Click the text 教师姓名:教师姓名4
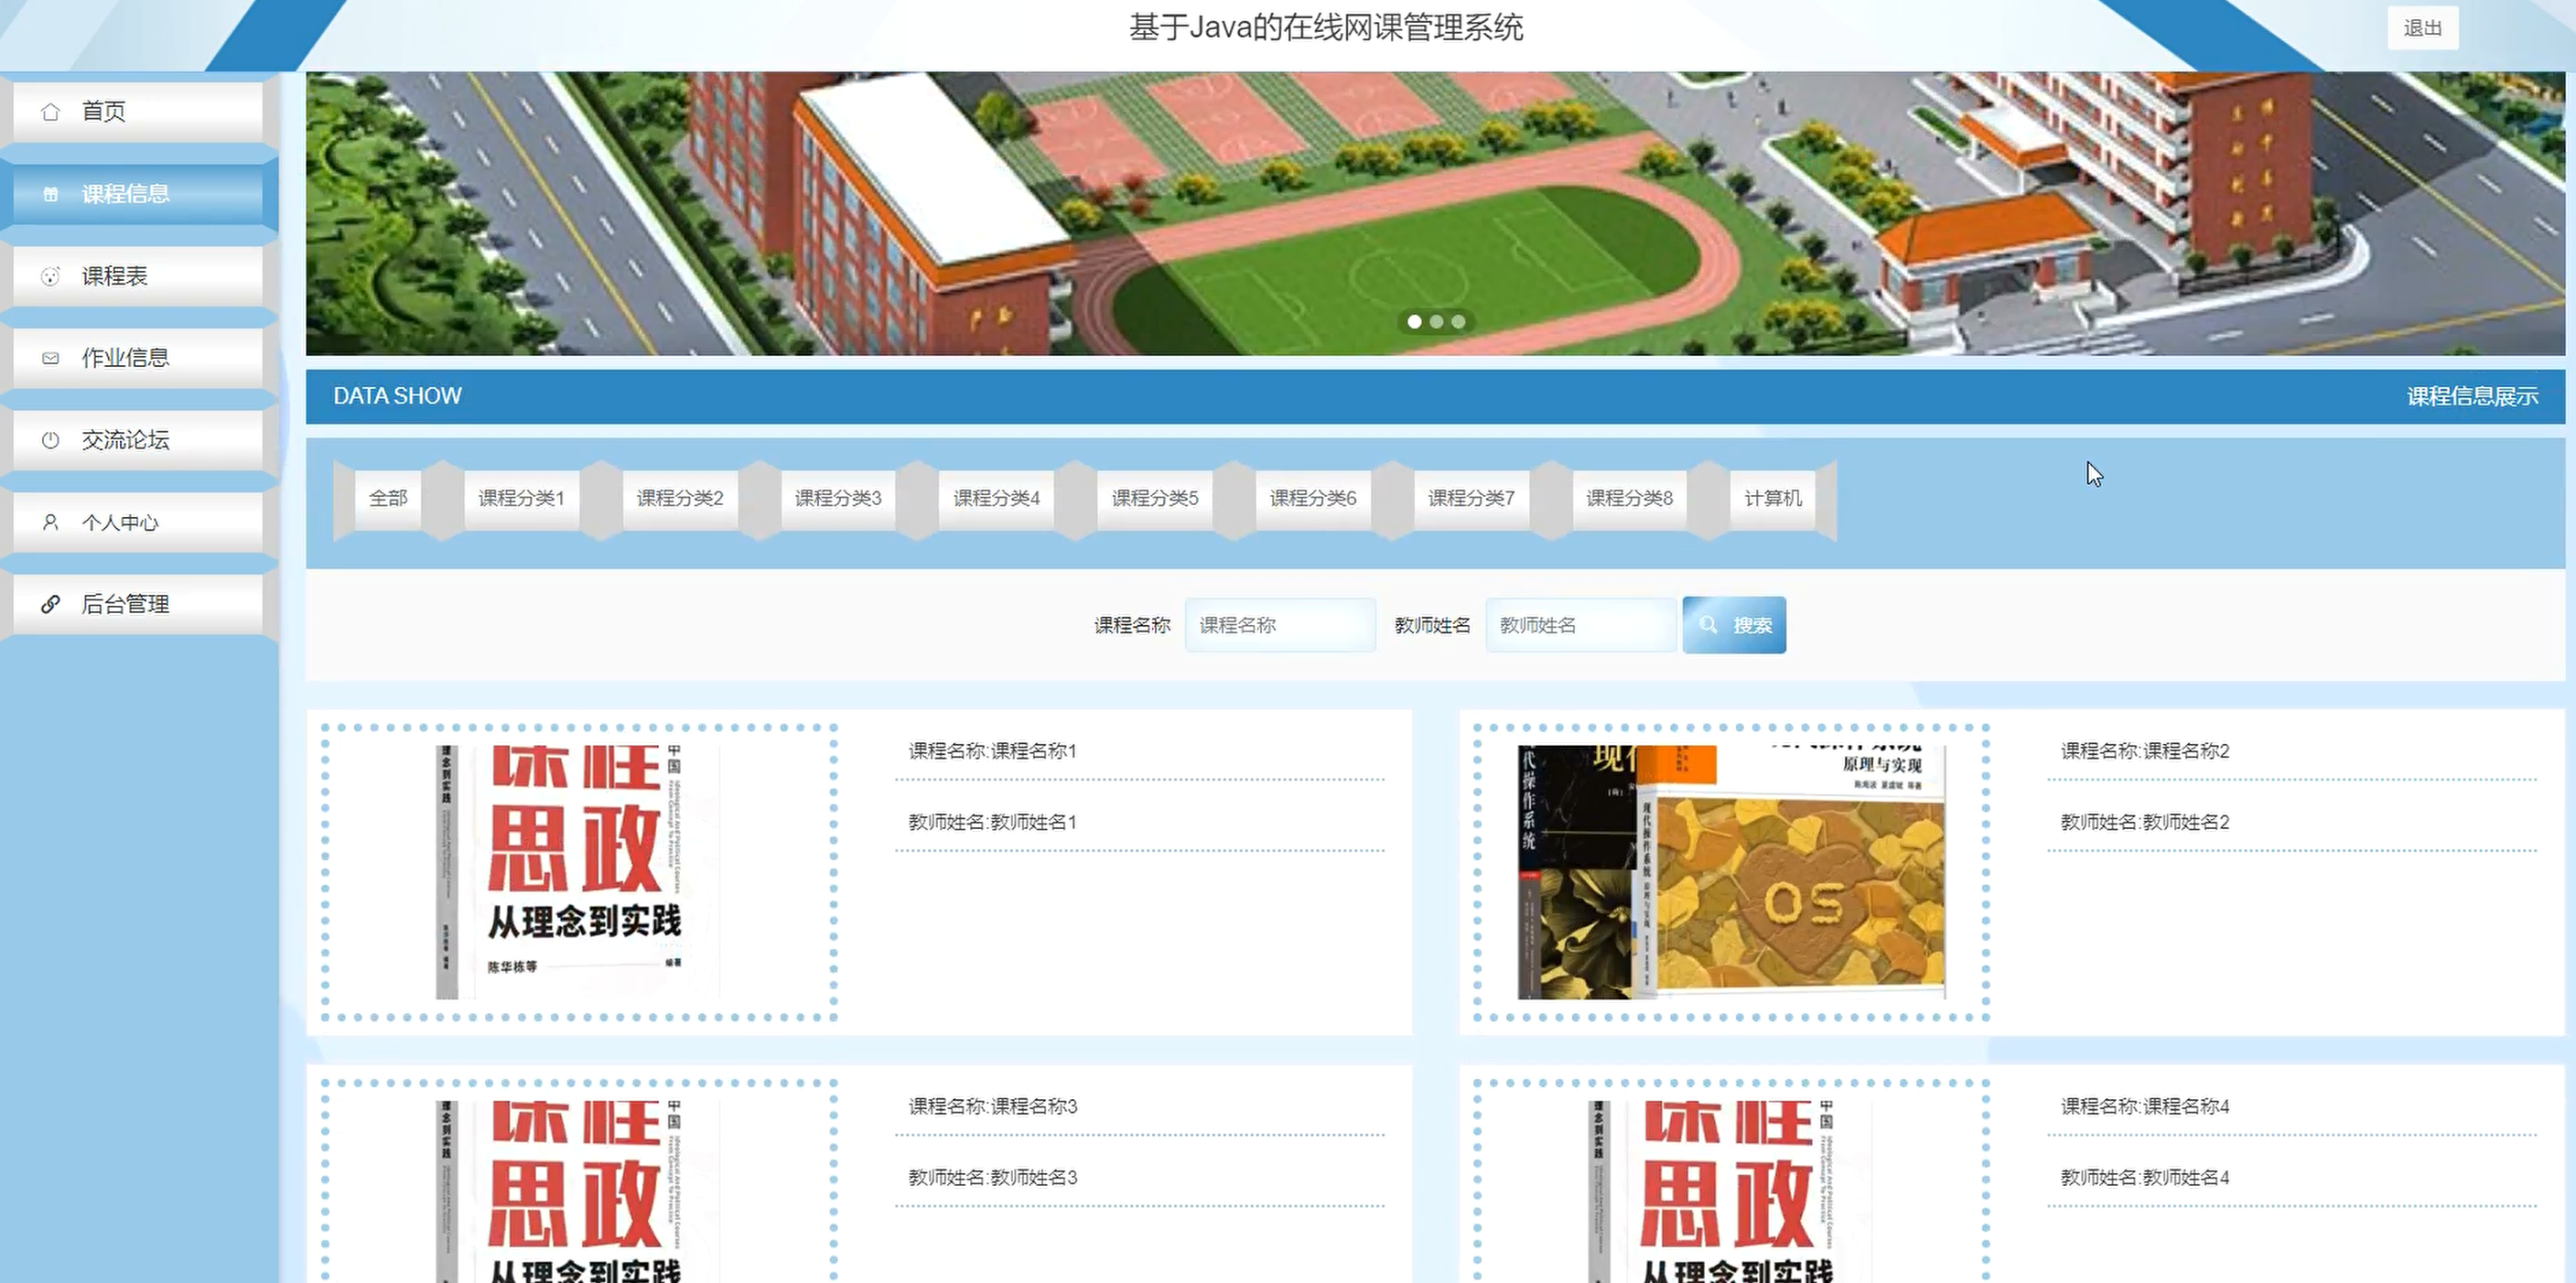The image size is (2576, 1283). click(x=2145, y=1177)
